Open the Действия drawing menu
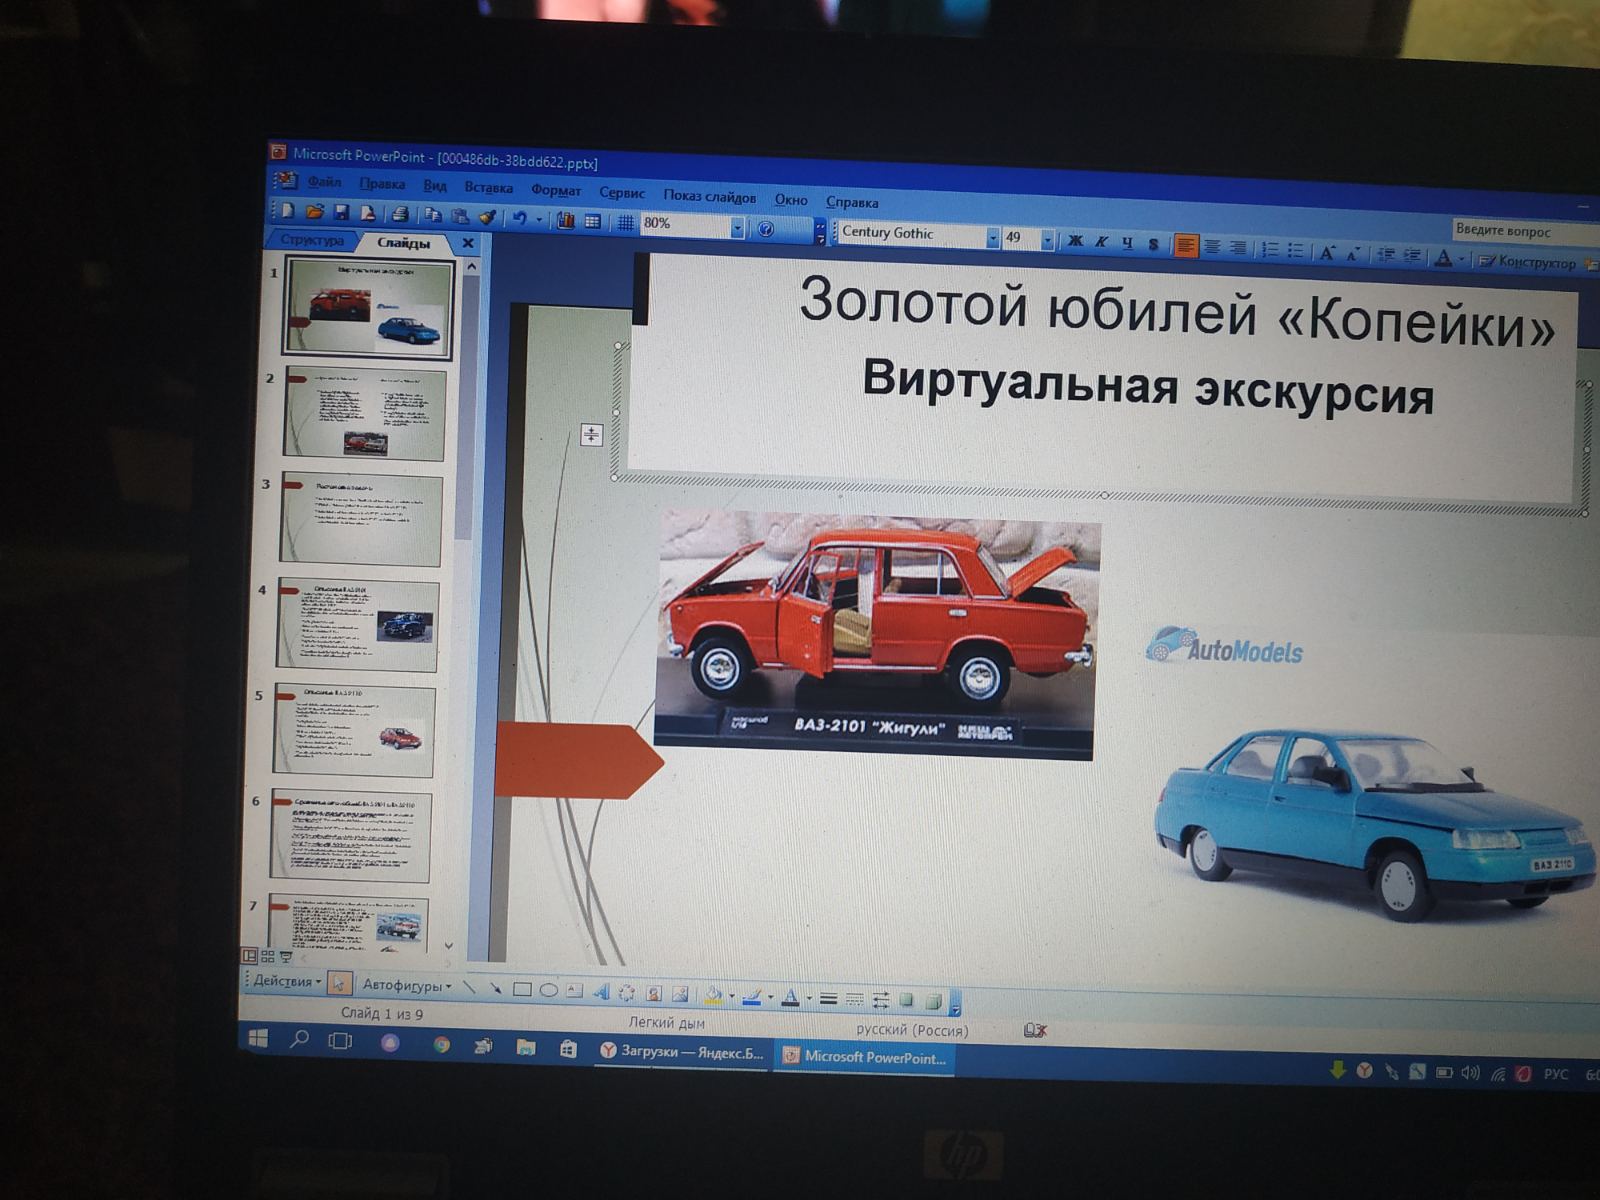 (x=286, y=981)
